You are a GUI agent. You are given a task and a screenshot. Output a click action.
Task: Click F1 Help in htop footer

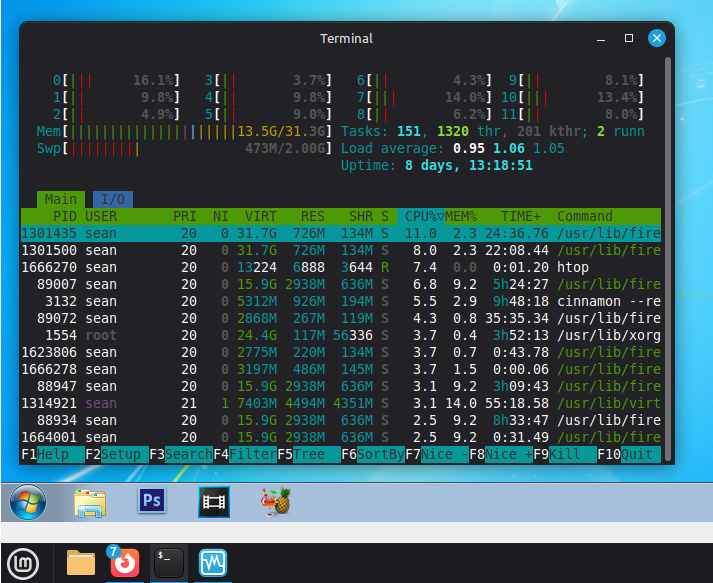[x=53, y=454]
